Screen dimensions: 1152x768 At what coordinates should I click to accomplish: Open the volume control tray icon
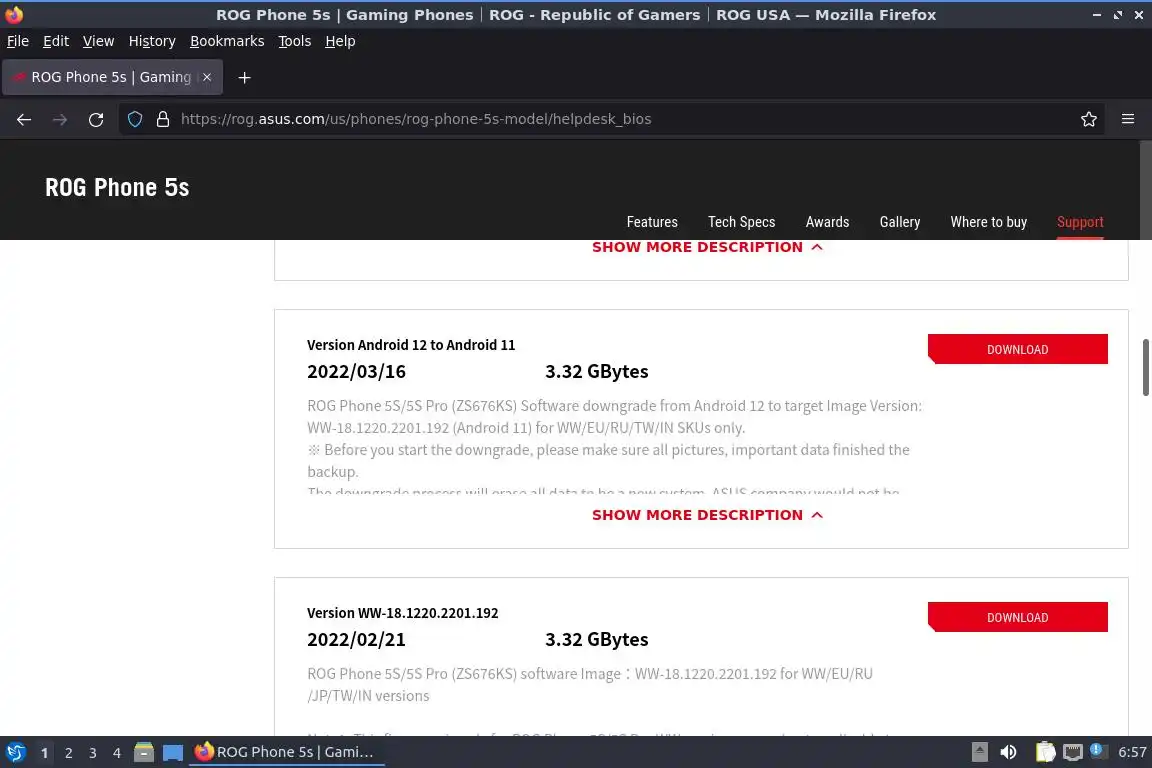(x=1008, y=752)
